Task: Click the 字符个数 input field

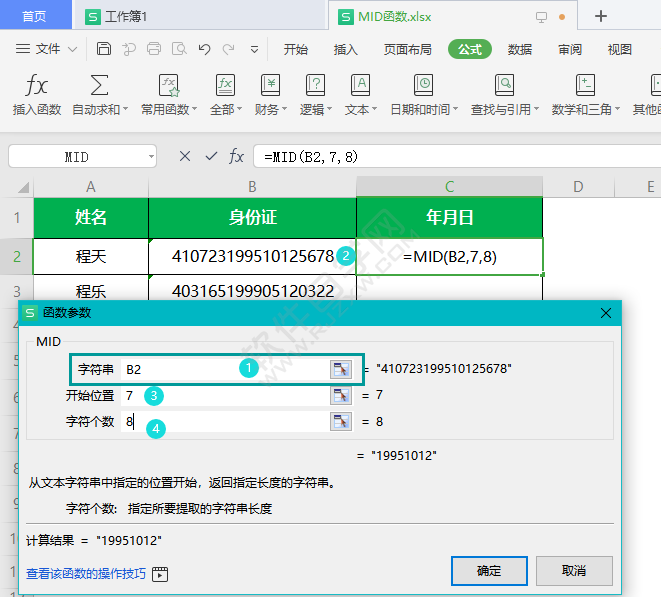Action: coord(225,422)
